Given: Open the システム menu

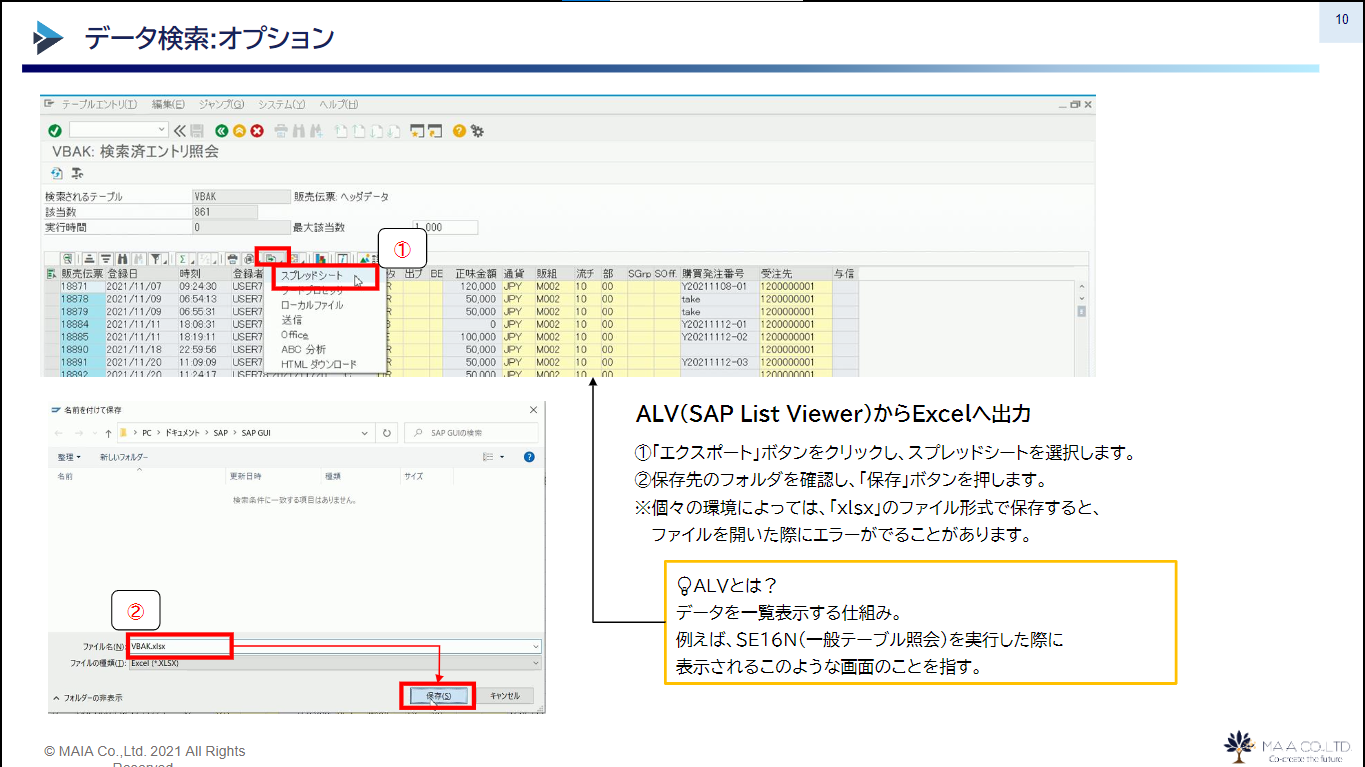Looking at the screenshot, I should point(281,104).
